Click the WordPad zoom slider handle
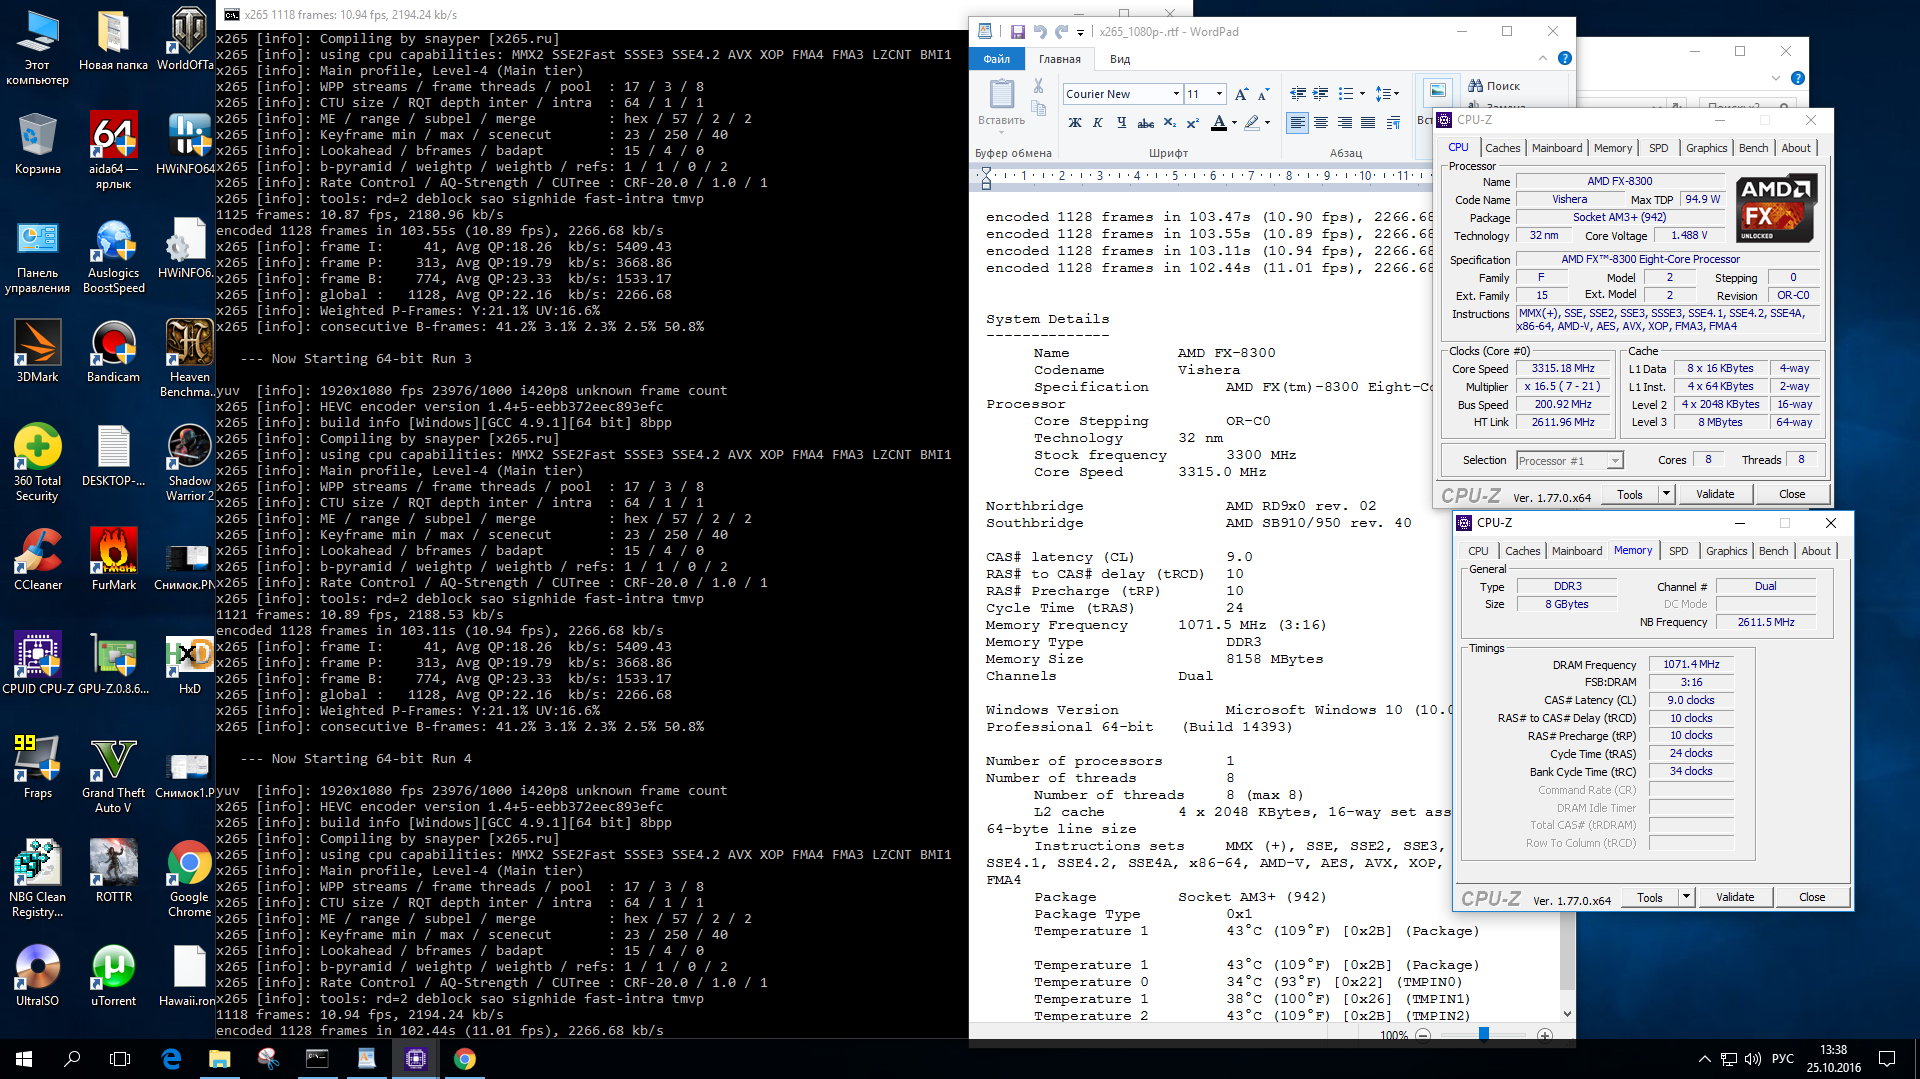This screenshot has height=1079, width=1920. [1484, 1034]
